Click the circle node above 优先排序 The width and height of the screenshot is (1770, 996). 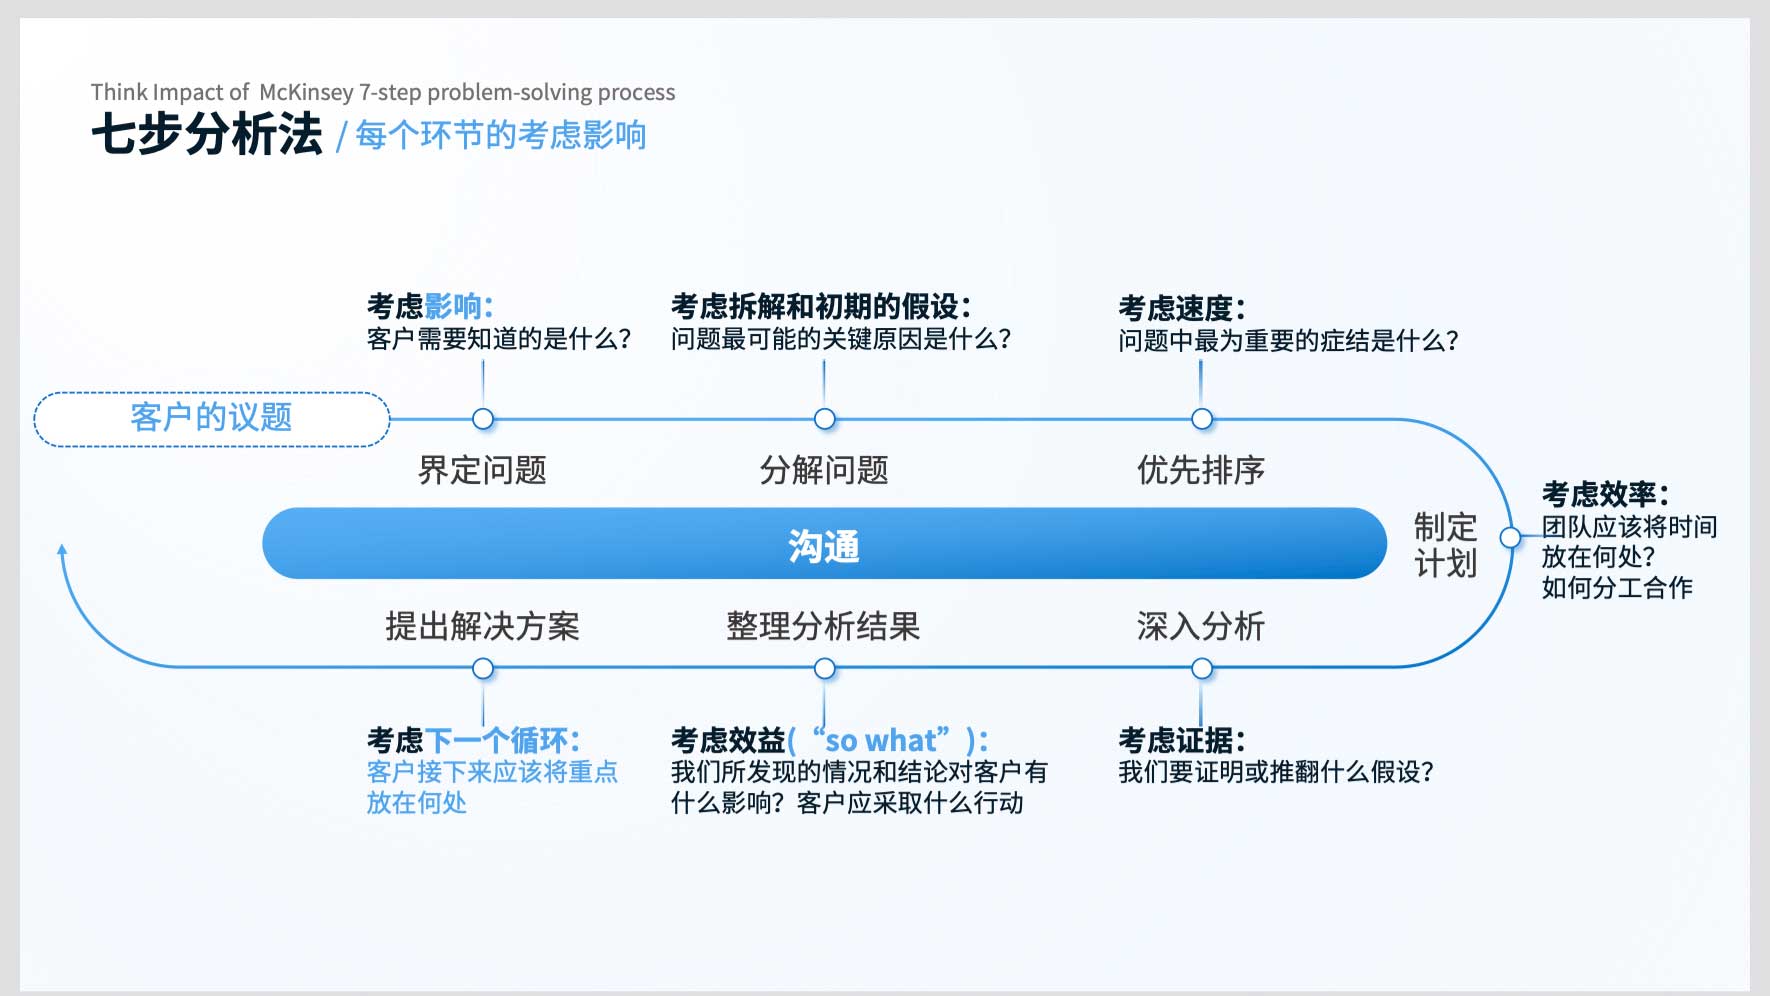(1201, 419)
